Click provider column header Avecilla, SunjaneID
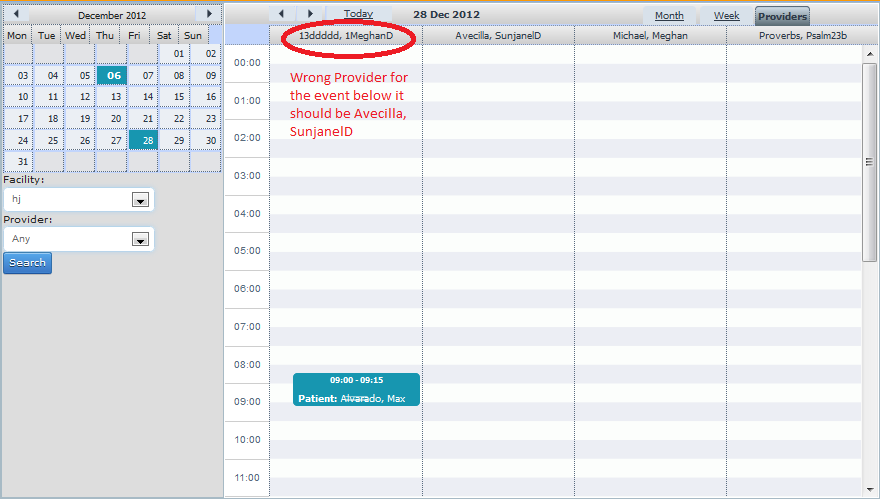 (498, 35)
